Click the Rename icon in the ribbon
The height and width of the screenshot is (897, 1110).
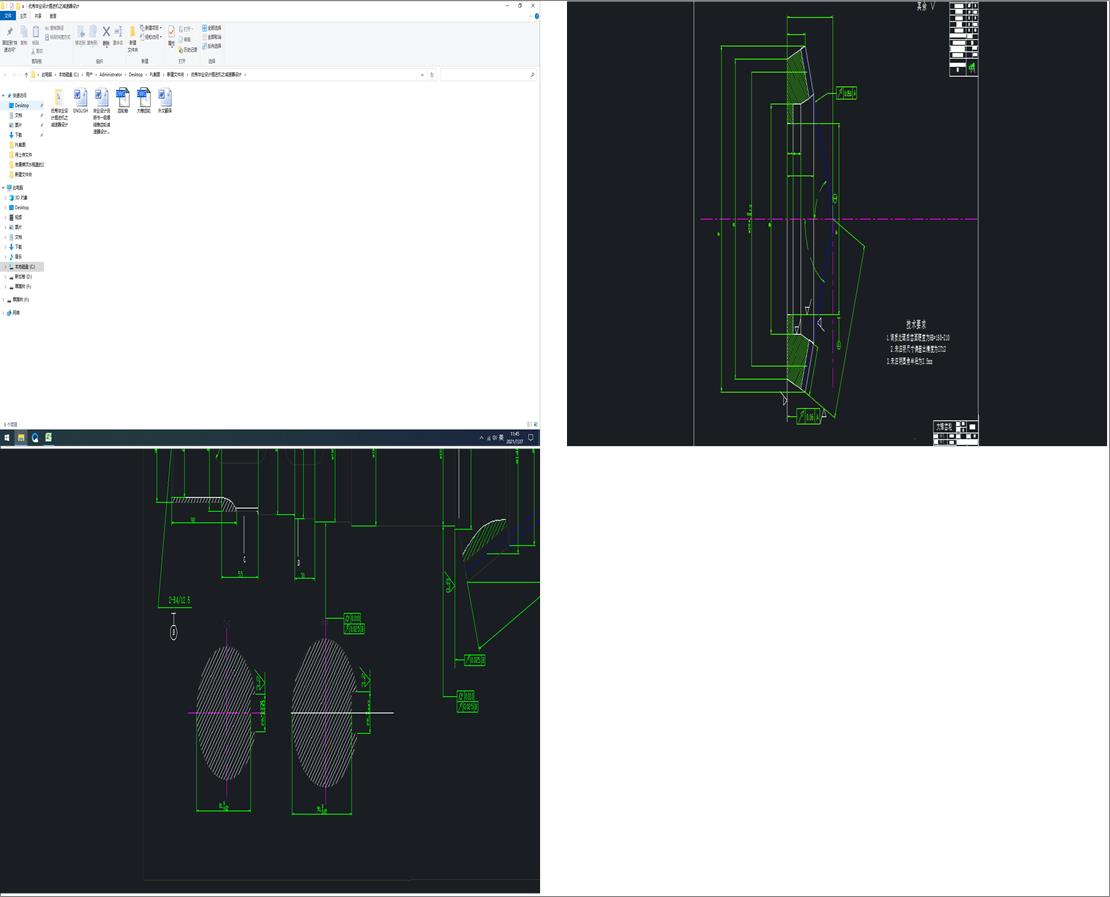[118, 33]
